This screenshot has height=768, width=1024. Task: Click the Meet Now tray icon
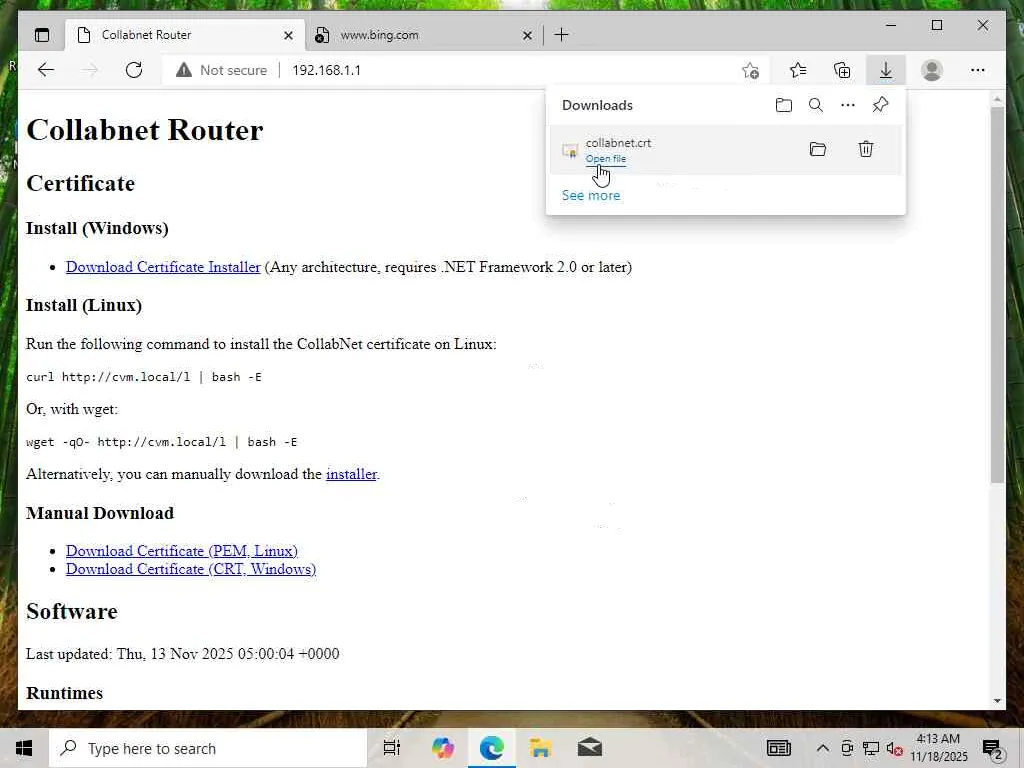click(847, 748)
